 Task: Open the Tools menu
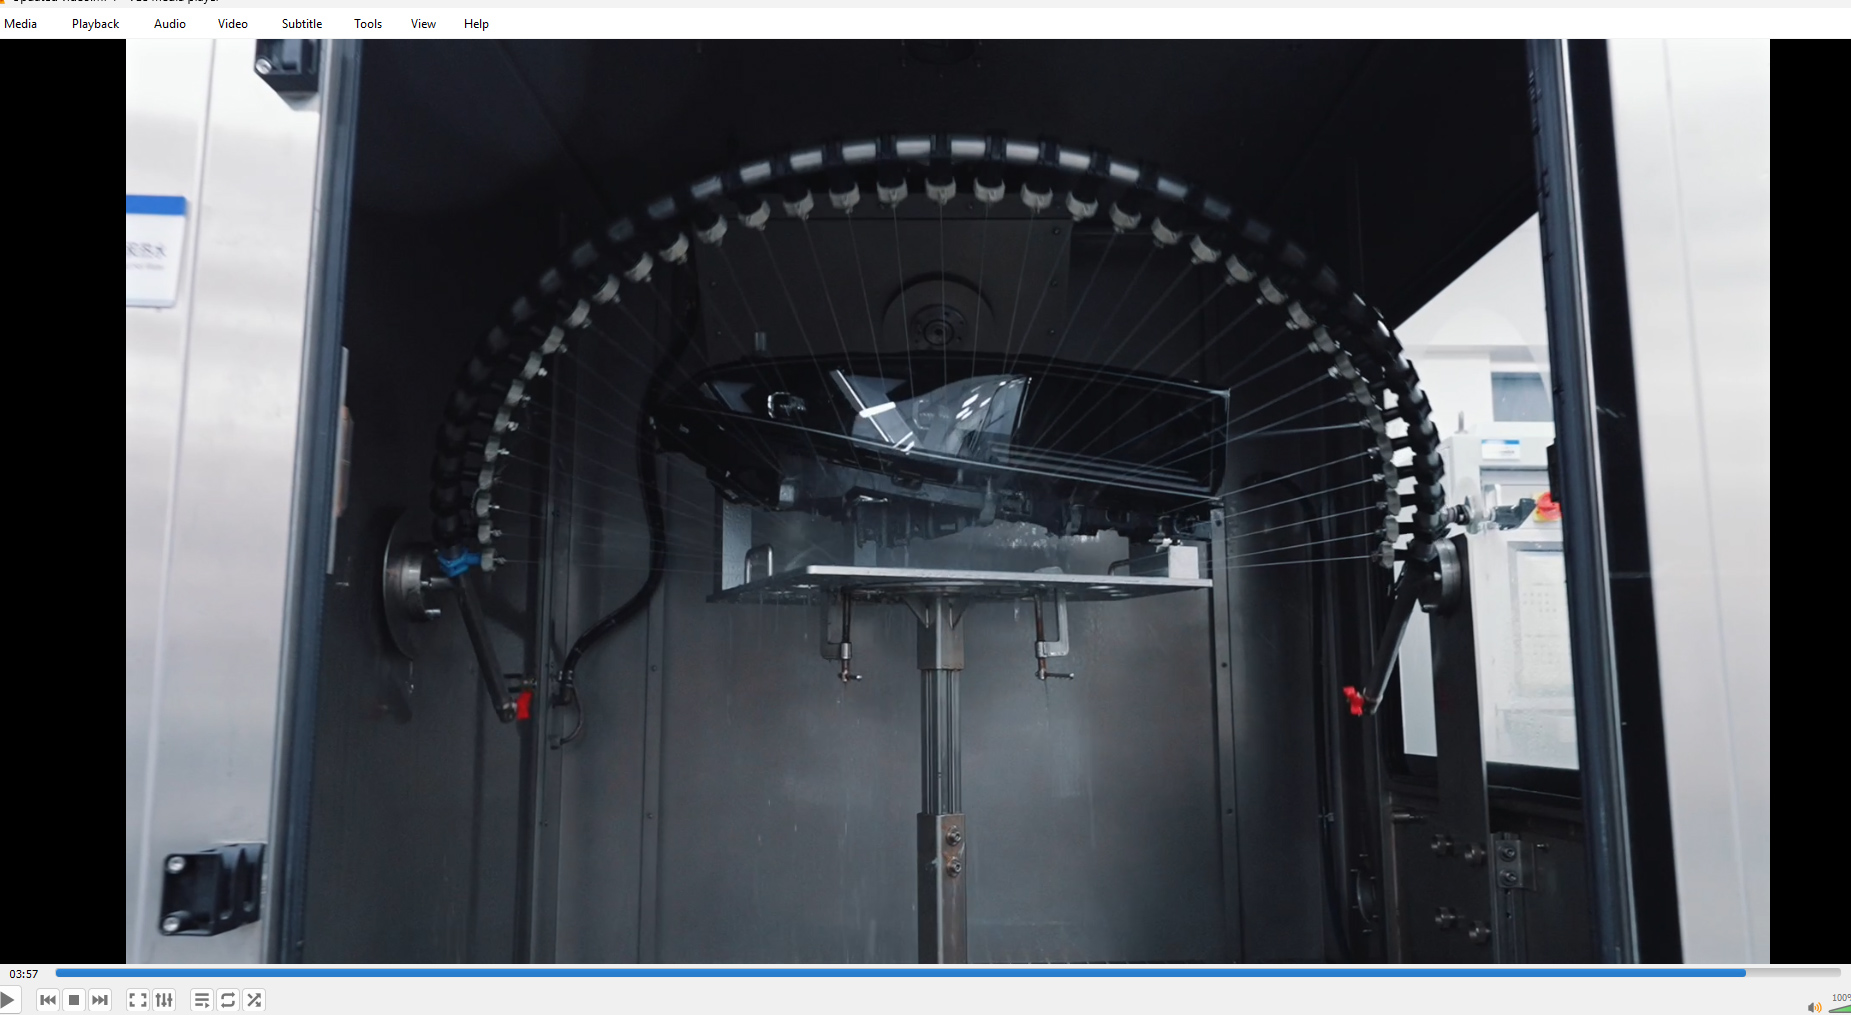[x=368, y=24]
